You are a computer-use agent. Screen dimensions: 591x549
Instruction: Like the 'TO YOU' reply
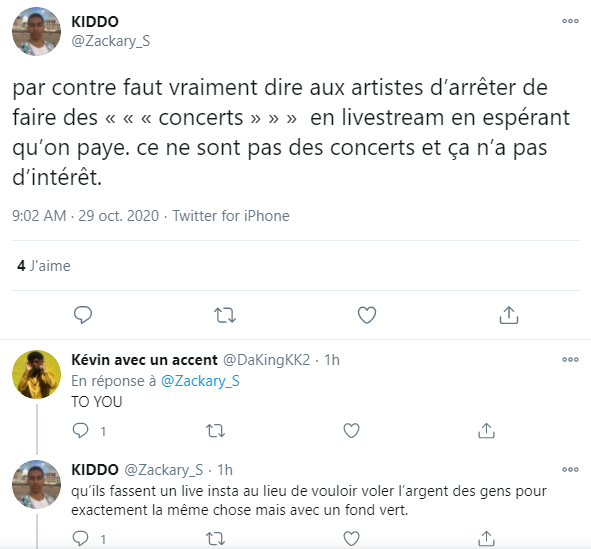351,431
